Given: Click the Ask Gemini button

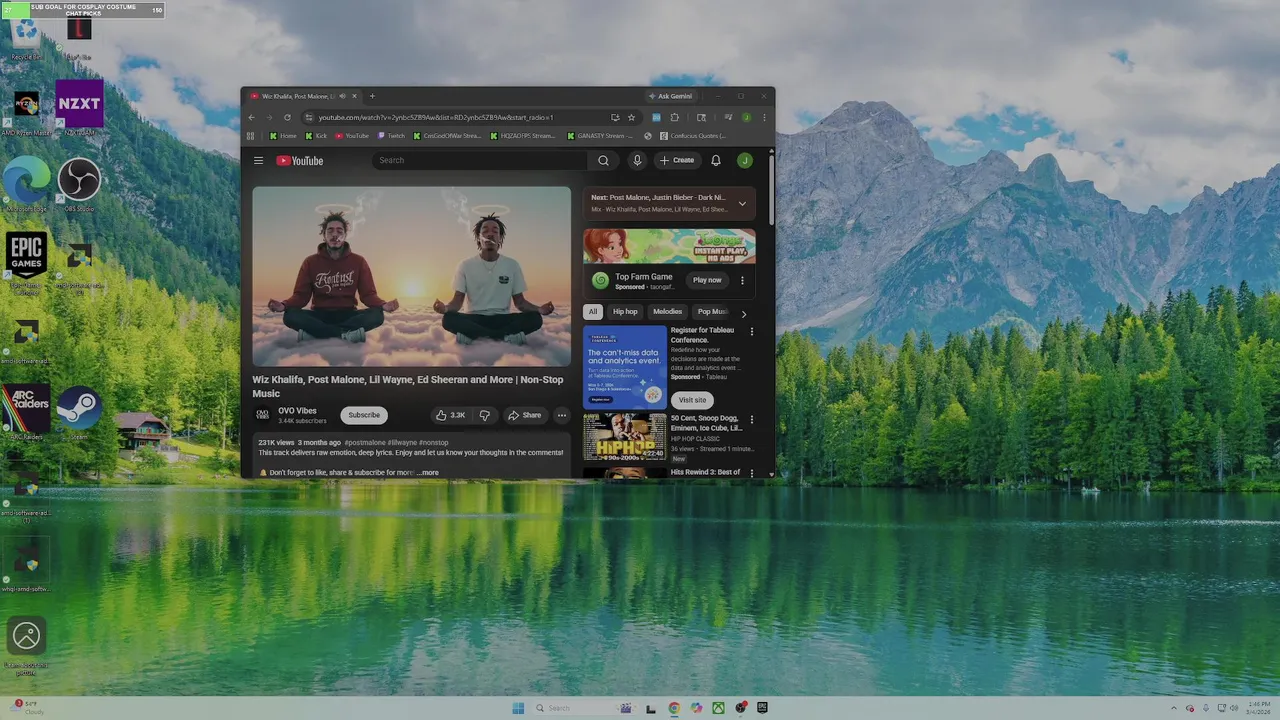Looking at the screenshot, I should point(670,96).
